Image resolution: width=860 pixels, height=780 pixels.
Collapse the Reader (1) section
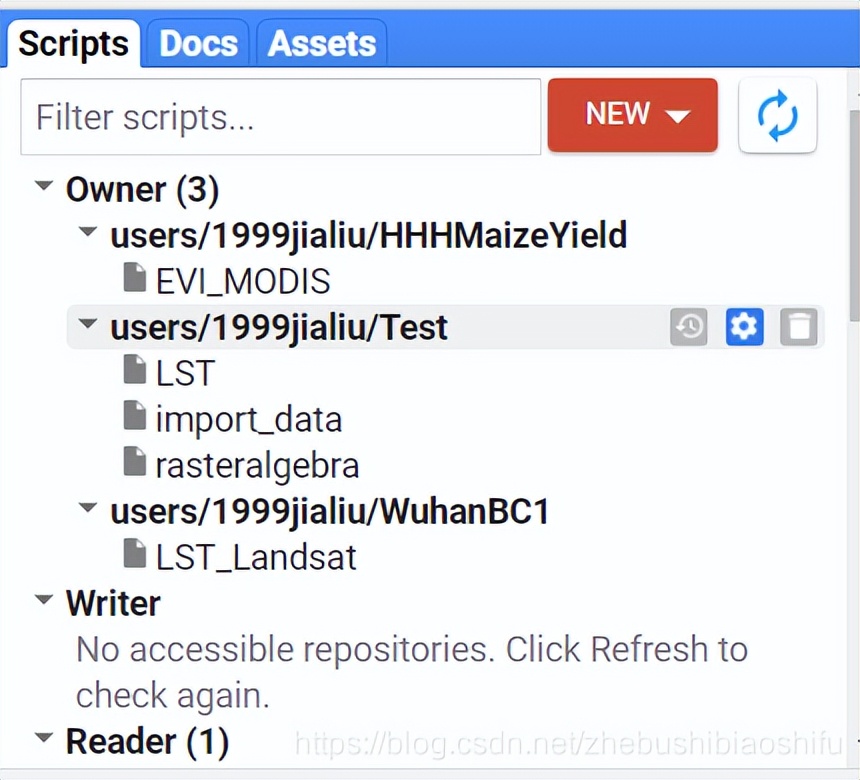[x=44, y=739]
